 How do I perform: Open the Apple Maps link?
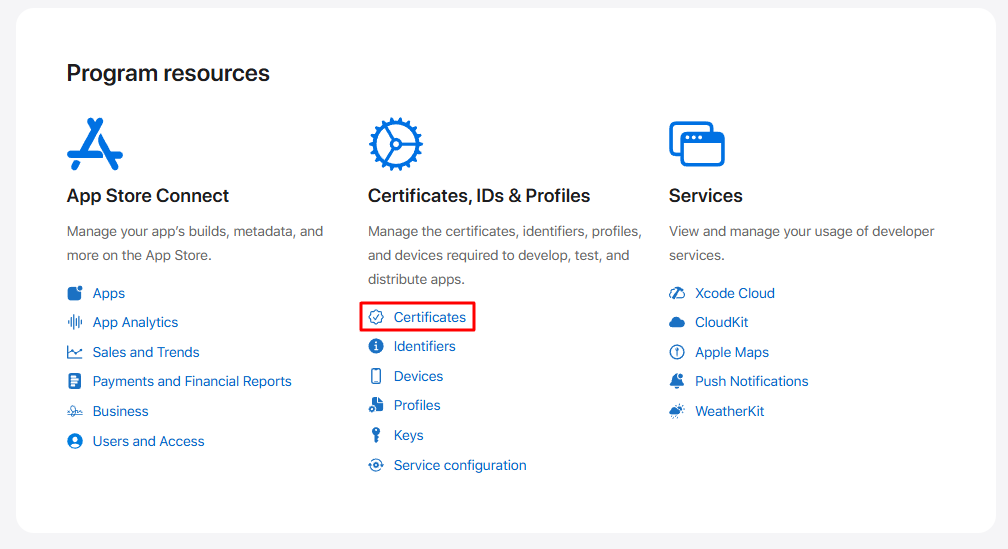point(732,352)
